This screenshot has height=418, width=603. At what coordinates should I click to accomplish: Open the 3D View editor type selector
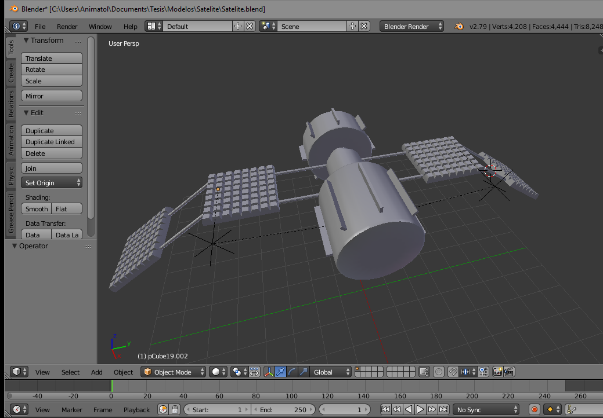19,372
